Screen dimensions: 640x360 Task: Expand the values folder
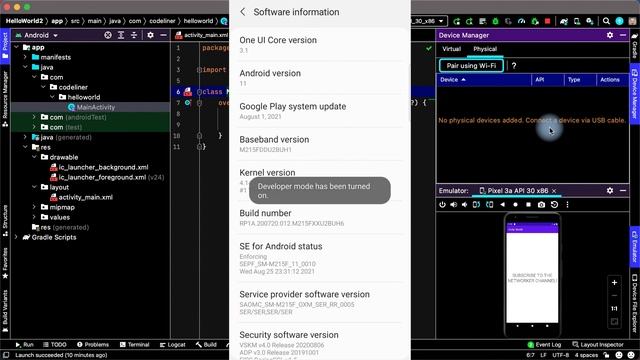pos(35,217)
